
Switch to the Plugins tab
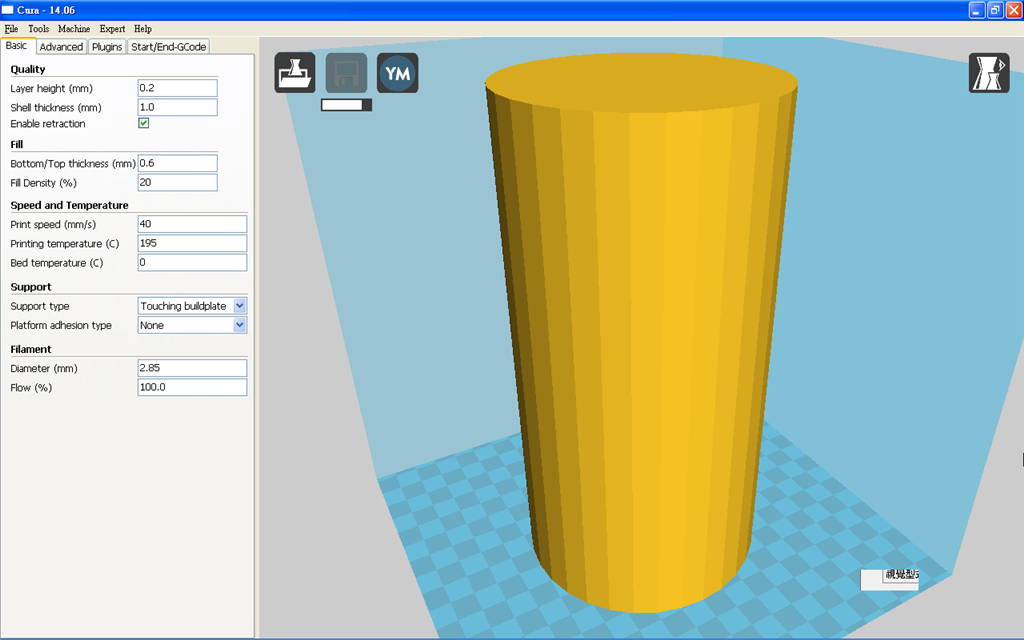pyautogui.click(x=107, y=47)
